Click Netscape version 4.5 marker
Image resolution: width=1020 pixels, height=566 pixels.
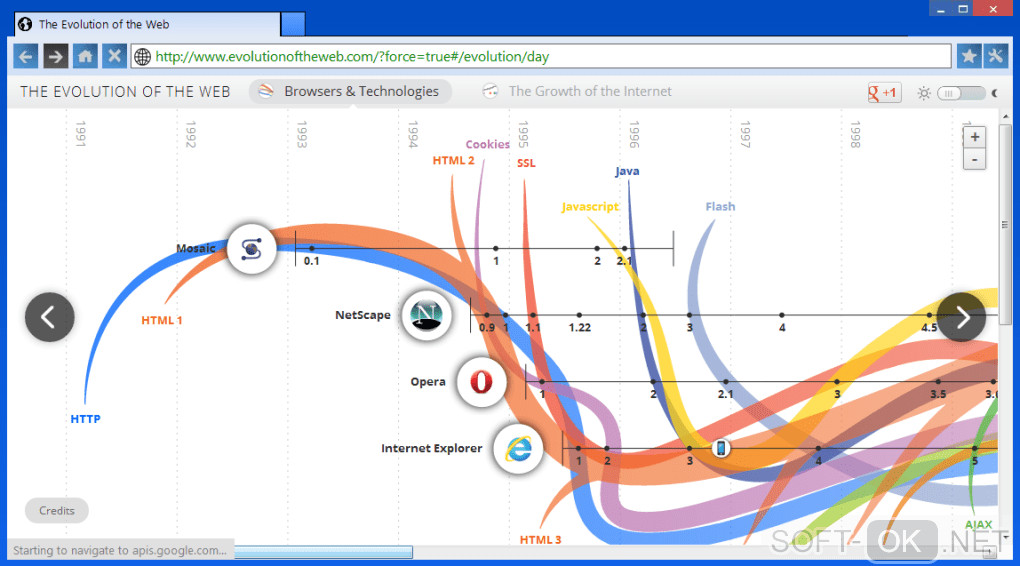coord(929,316)
